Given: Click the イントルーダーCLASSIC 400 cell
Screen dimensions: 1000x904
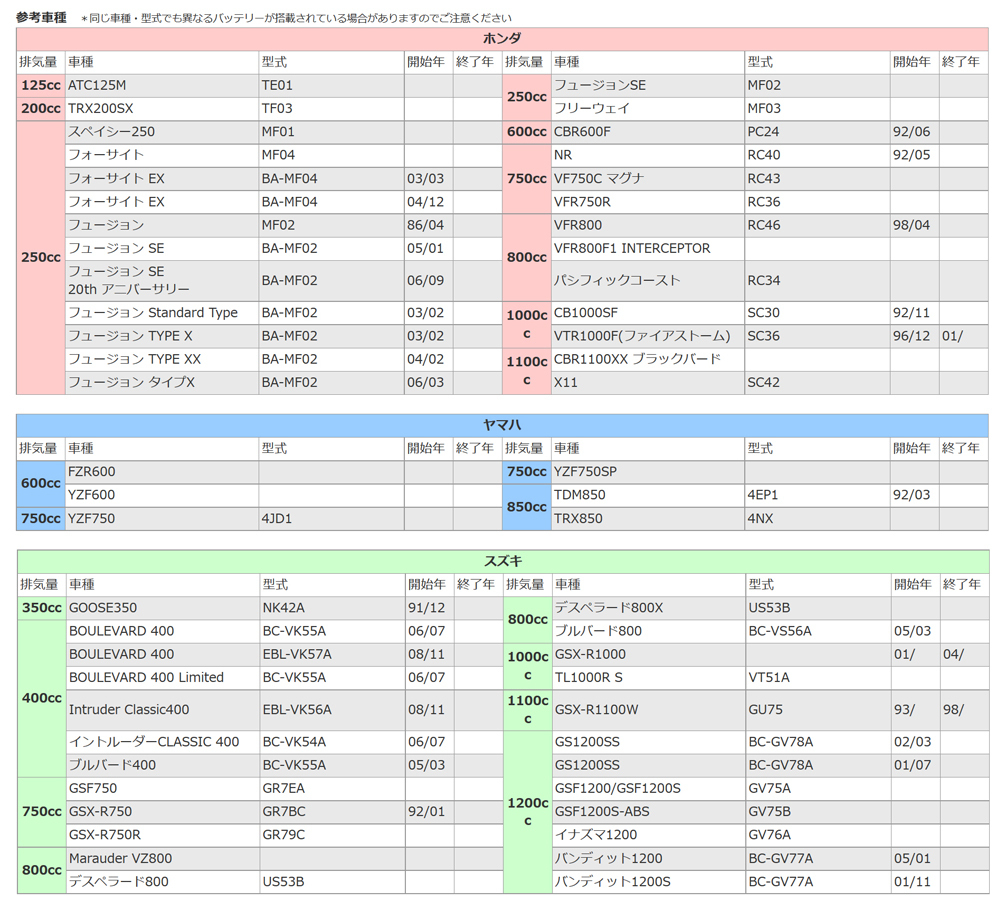Looking at the screenshot, I should [163, 742].
